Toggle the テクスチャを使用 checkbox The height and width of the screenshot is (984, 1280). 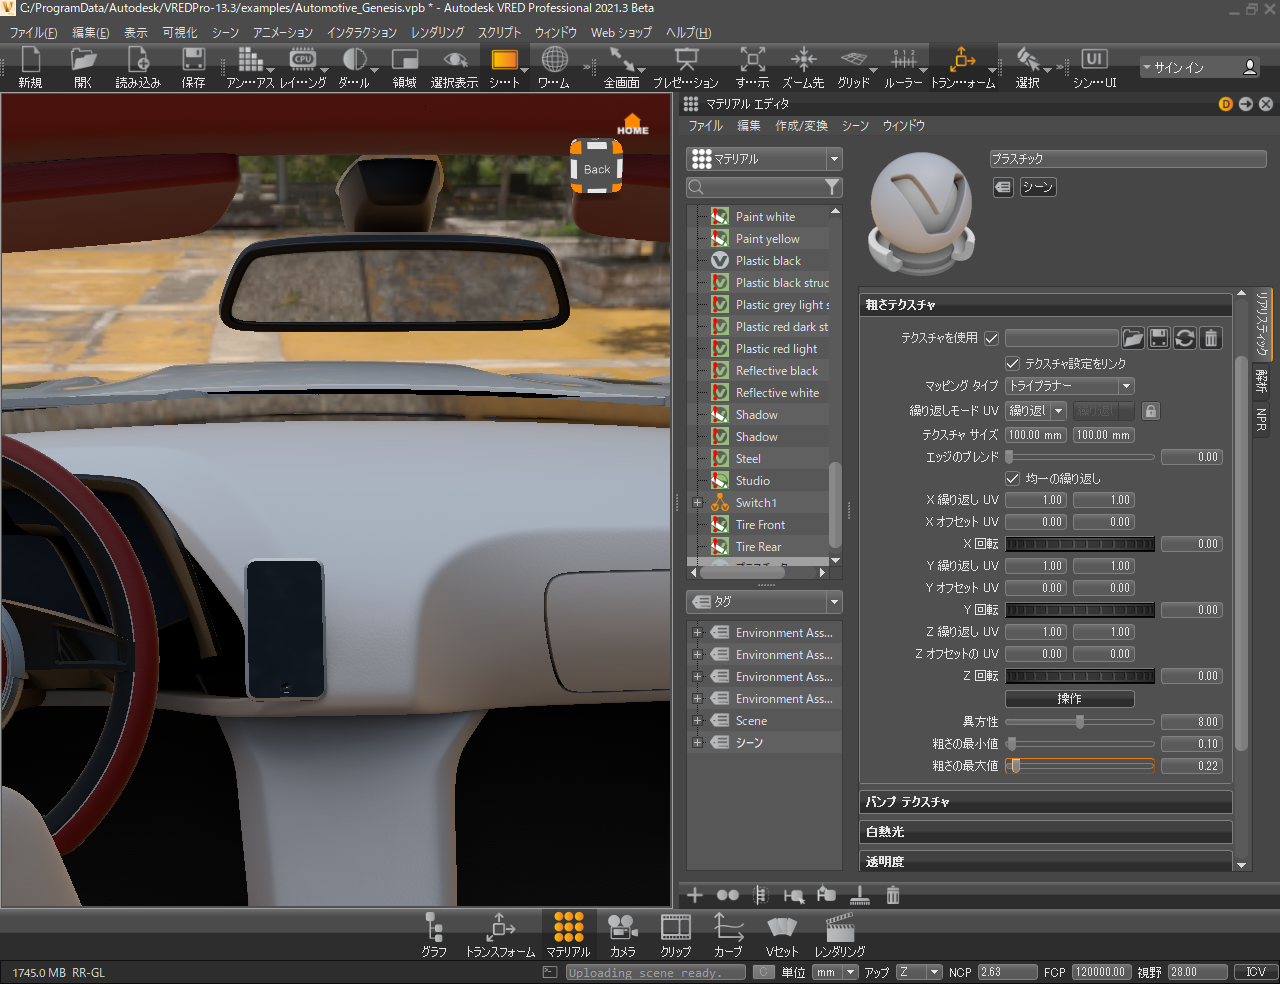click(992, 338)
